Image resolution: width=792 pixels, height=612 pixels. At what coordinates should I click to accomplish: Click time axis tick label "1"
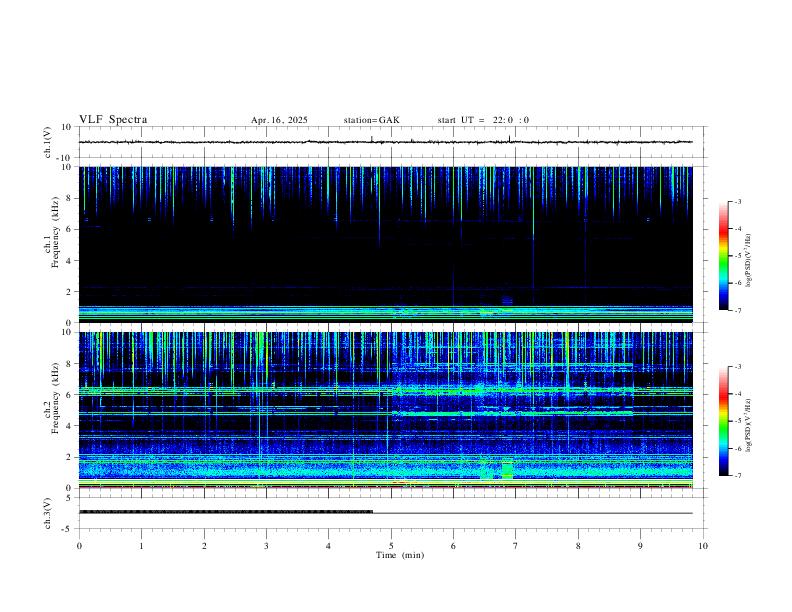(x=141, y=546)
